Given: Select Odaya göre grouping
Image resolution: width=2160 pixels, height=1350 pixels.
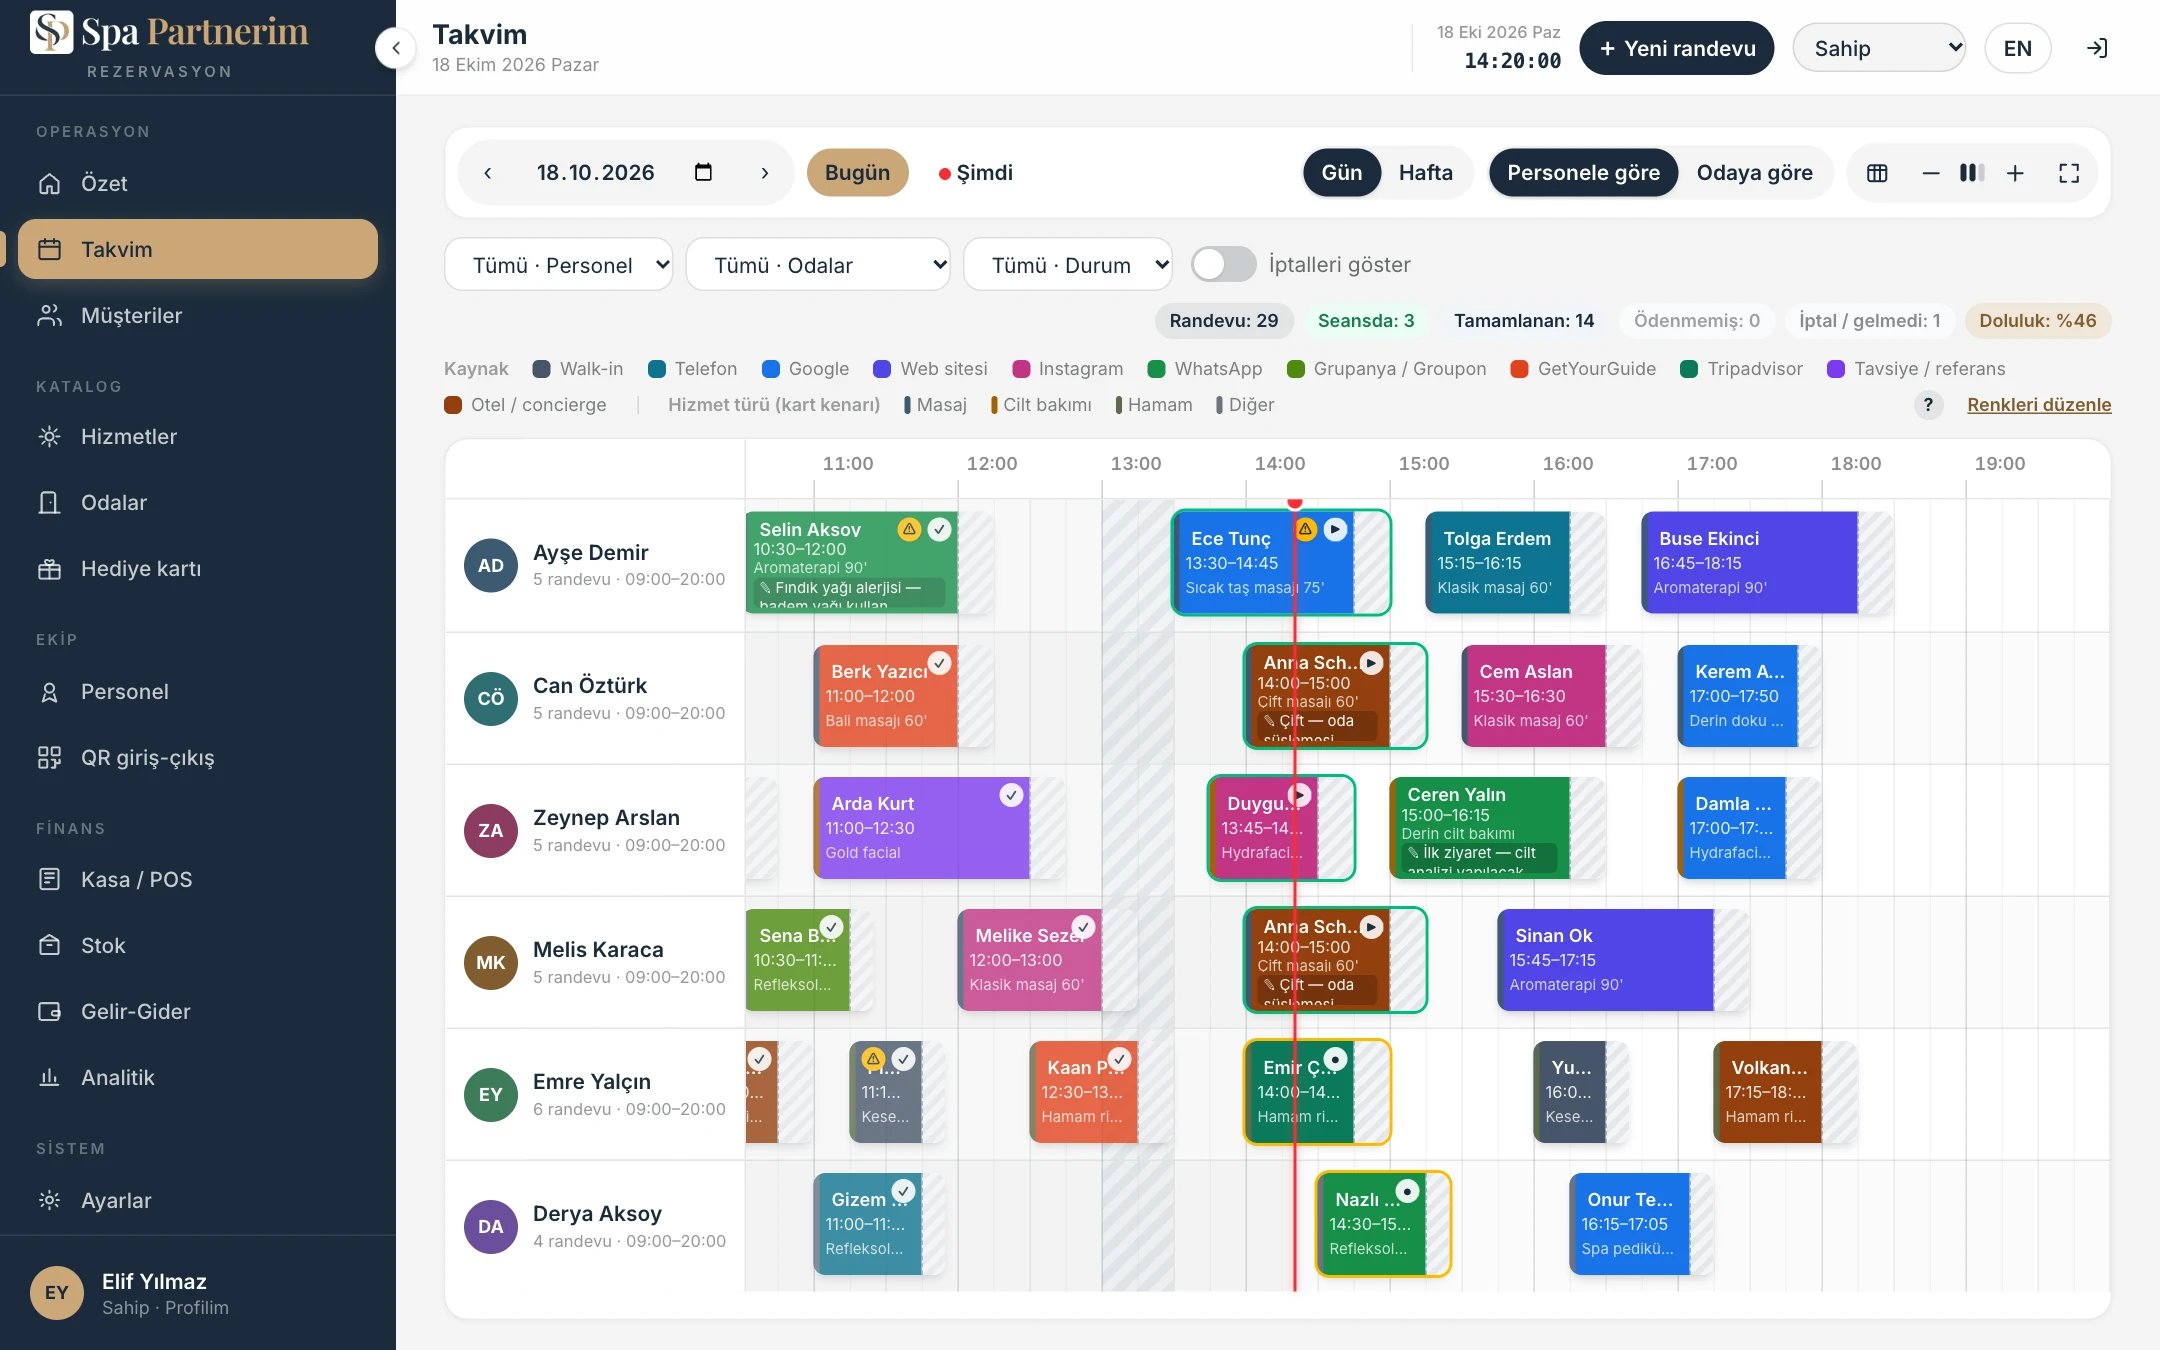Looking at the screenshot, I should pos(1754,172).
